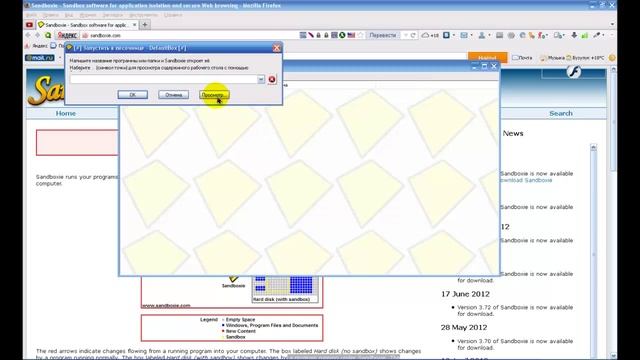Click the '17 June 2012' news date
Image resolution: width=640 pixels, height=360 pixels.
[x=465, y=294]
